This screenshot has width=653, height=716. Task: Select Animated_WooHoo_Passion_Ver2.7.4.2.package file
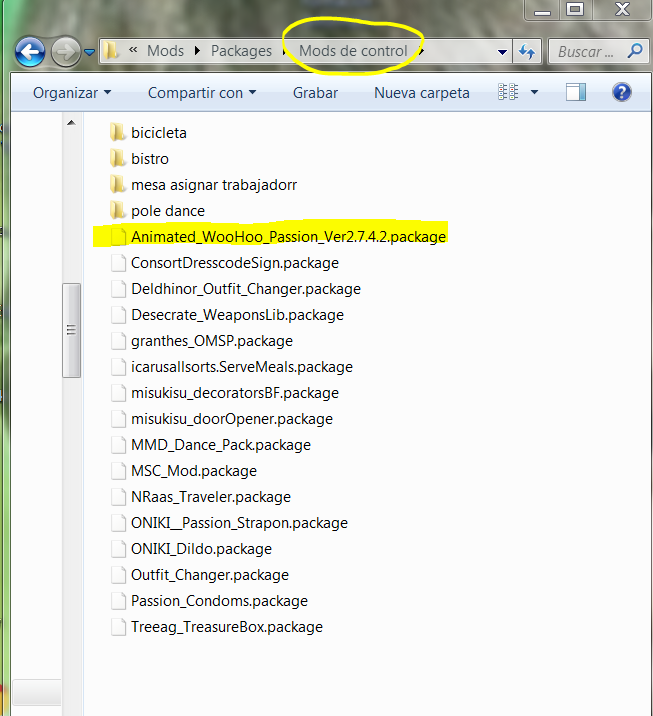[x=288, y=237]
